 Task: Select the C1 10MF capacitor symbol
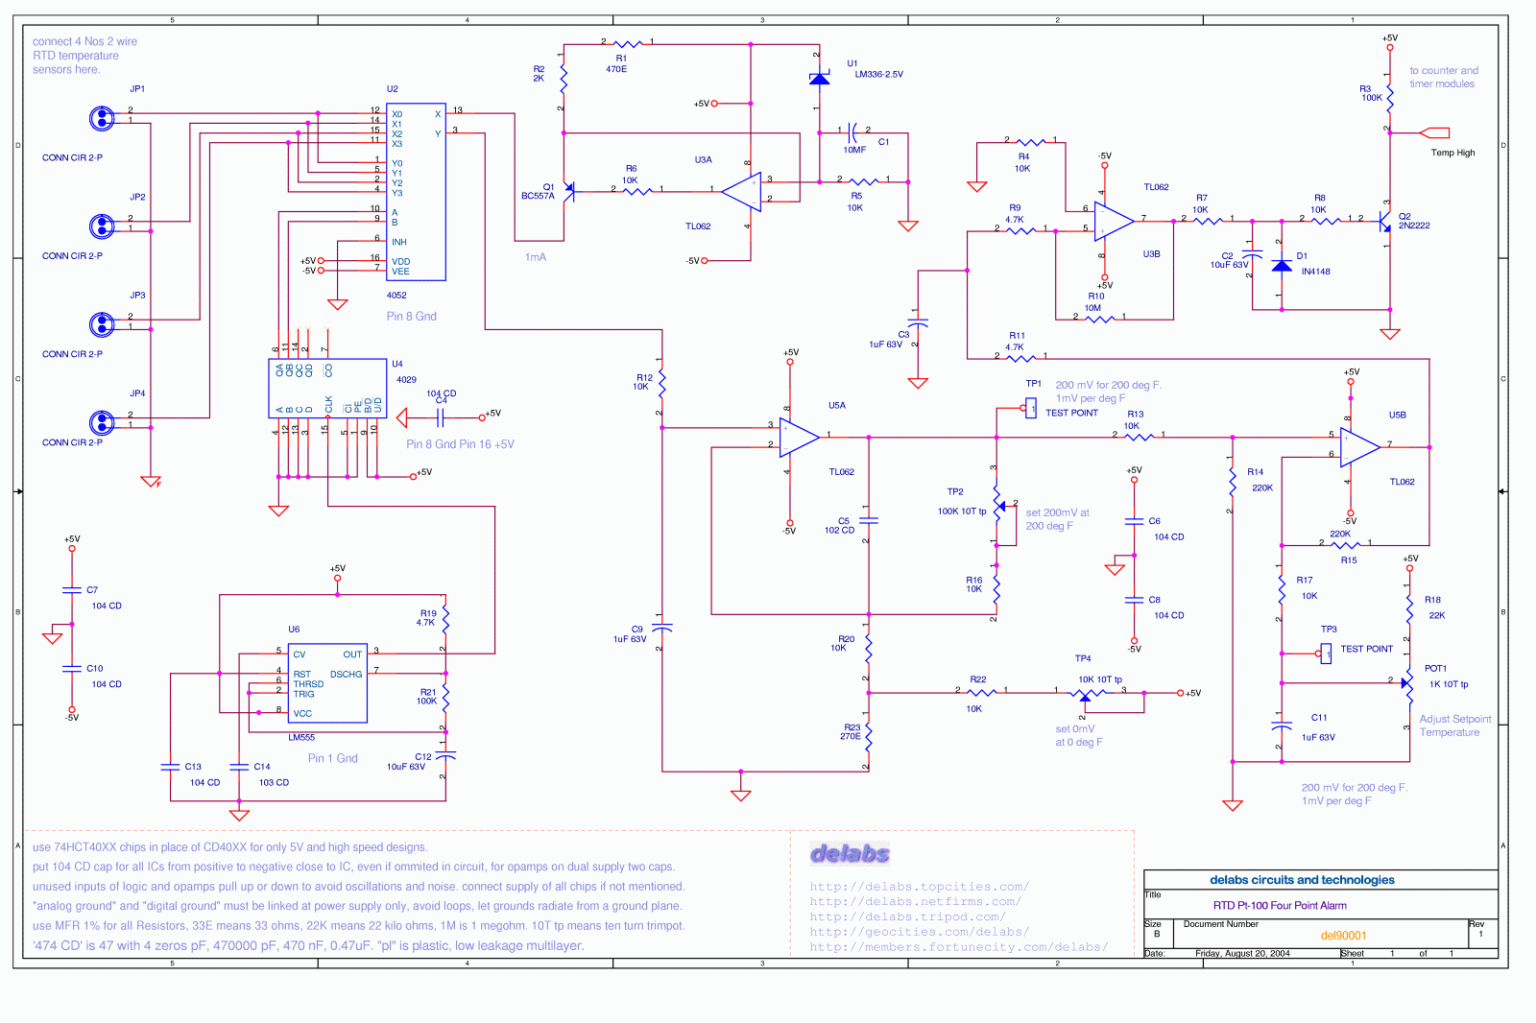[852, 131]
